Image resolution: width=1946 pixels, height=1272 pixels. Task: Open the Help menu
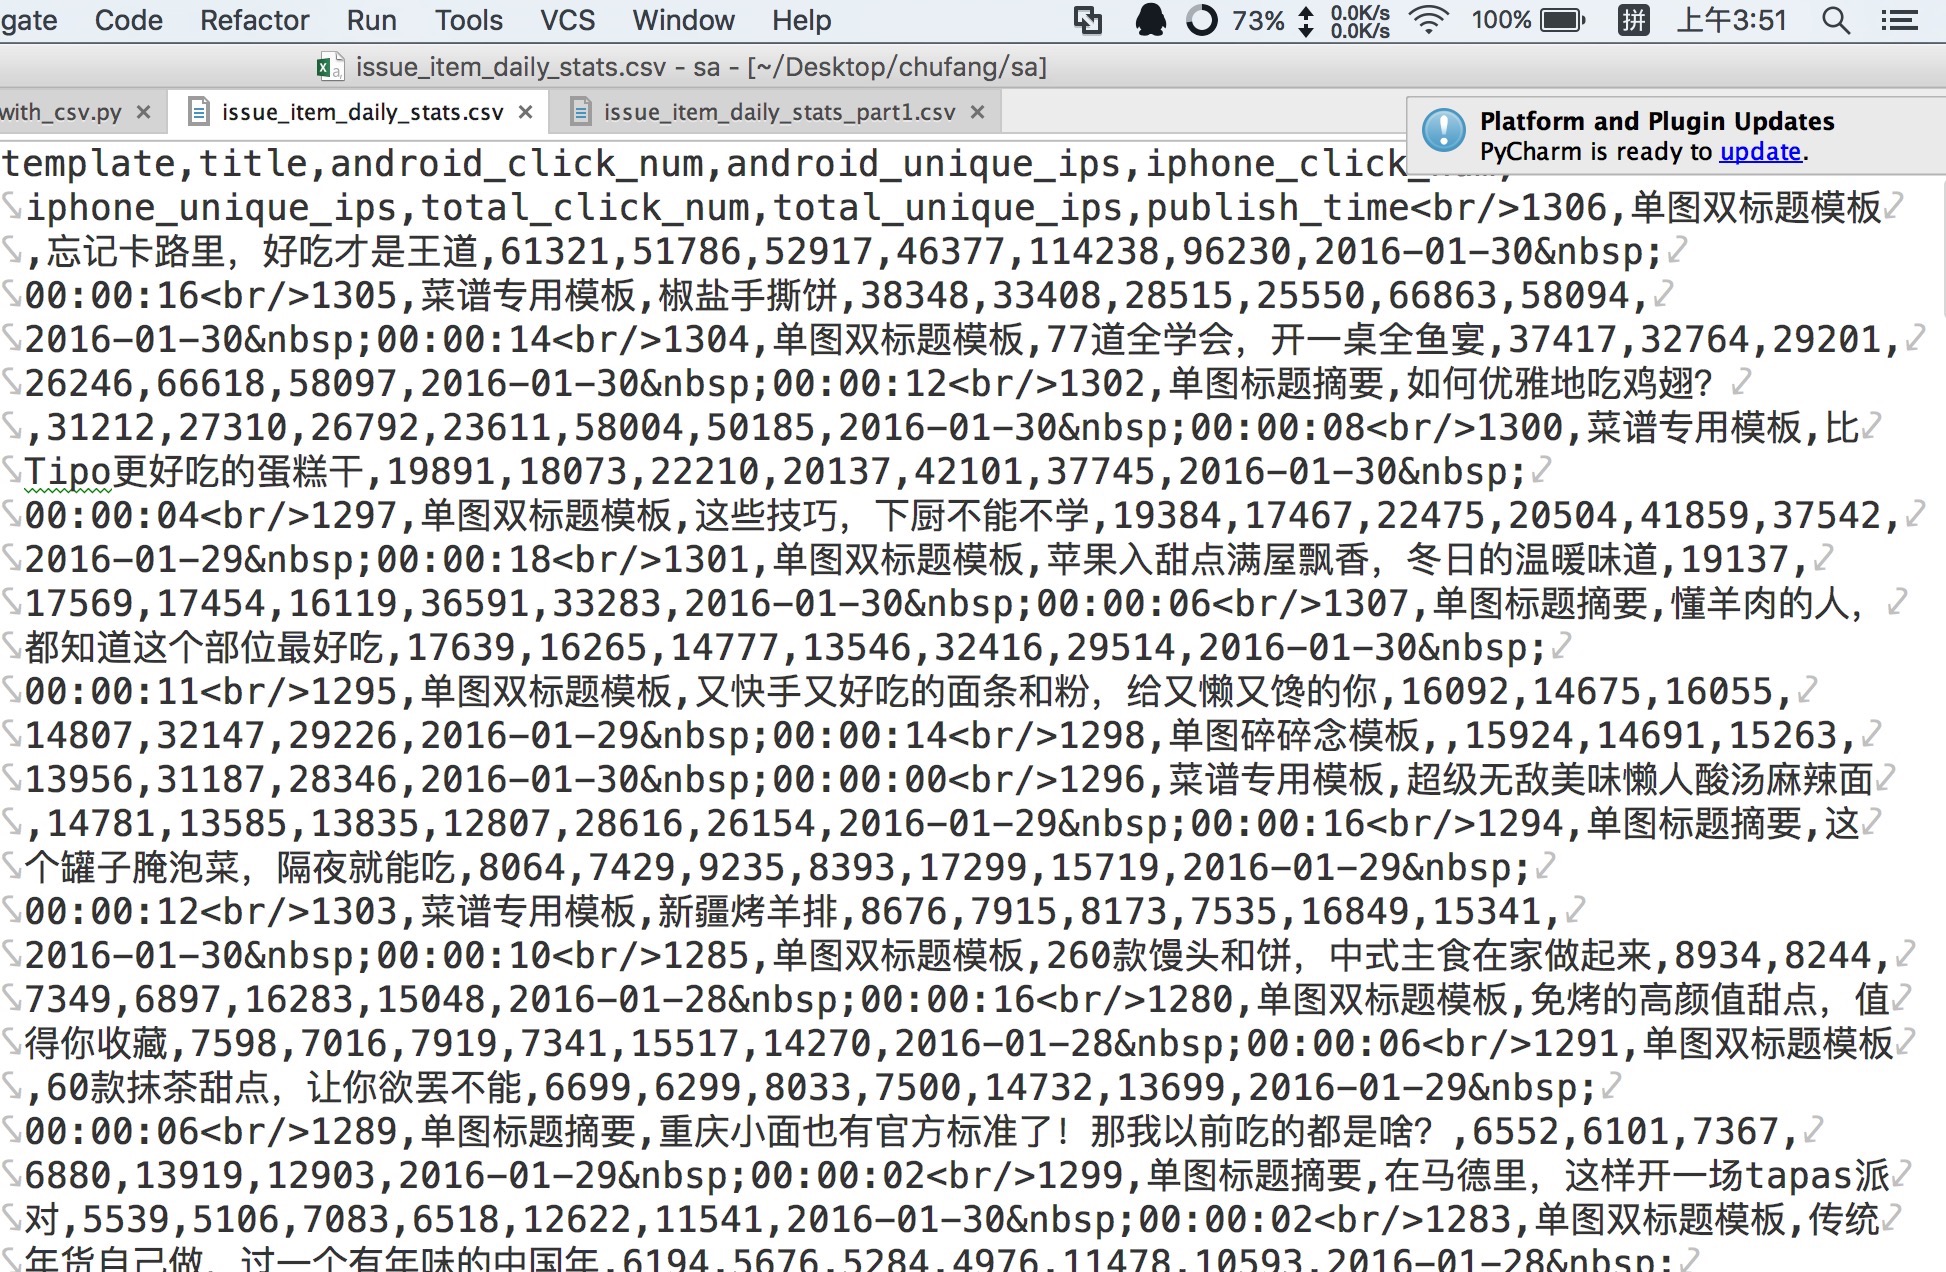(x=801, y=20)
